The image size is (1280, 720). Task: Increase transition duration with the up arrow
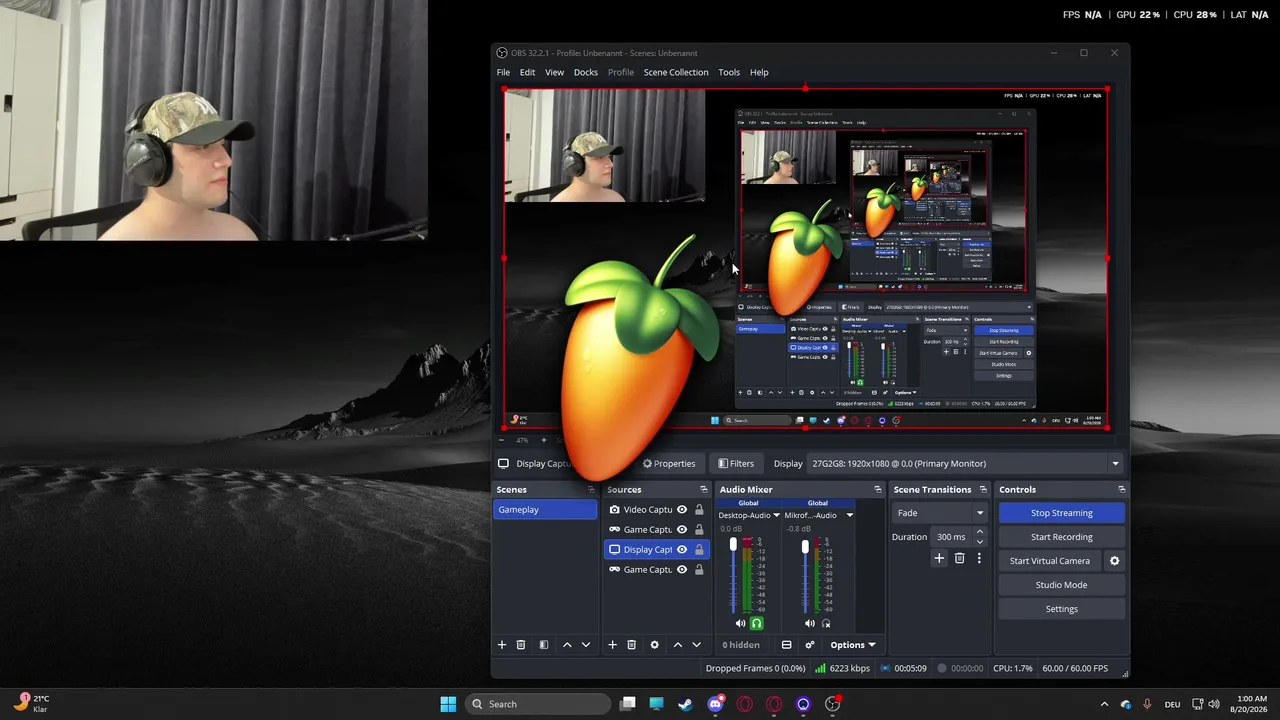pyautogui.click(x=979, y=533)
